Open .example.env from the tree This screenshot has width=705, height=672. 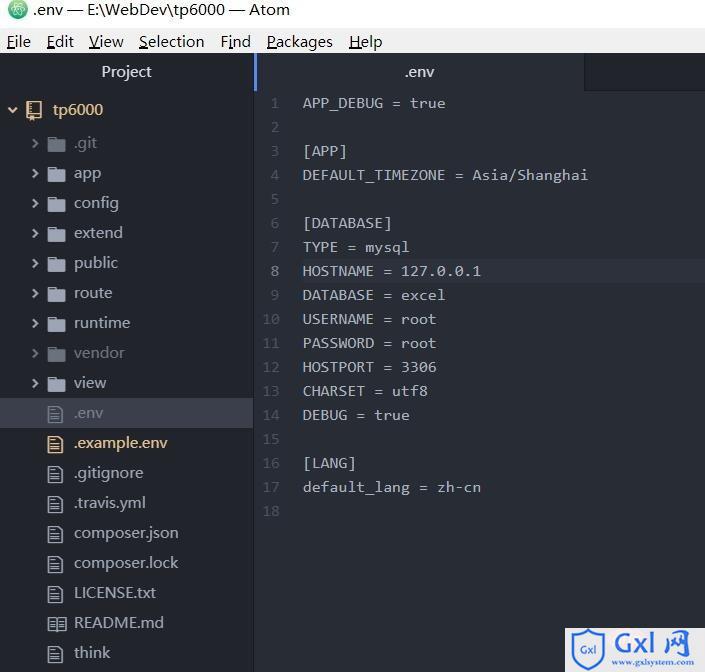(120, 443)
